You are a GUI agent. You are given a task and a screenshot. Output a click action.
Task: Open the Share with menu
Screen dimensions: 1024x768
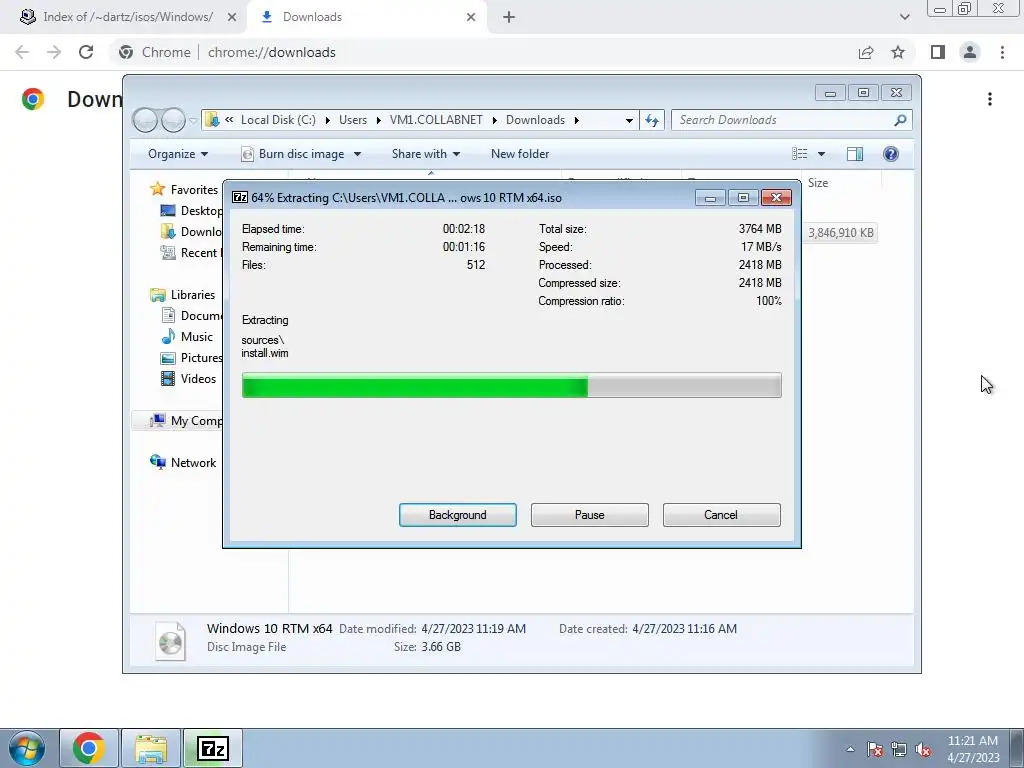coord(426,154)
